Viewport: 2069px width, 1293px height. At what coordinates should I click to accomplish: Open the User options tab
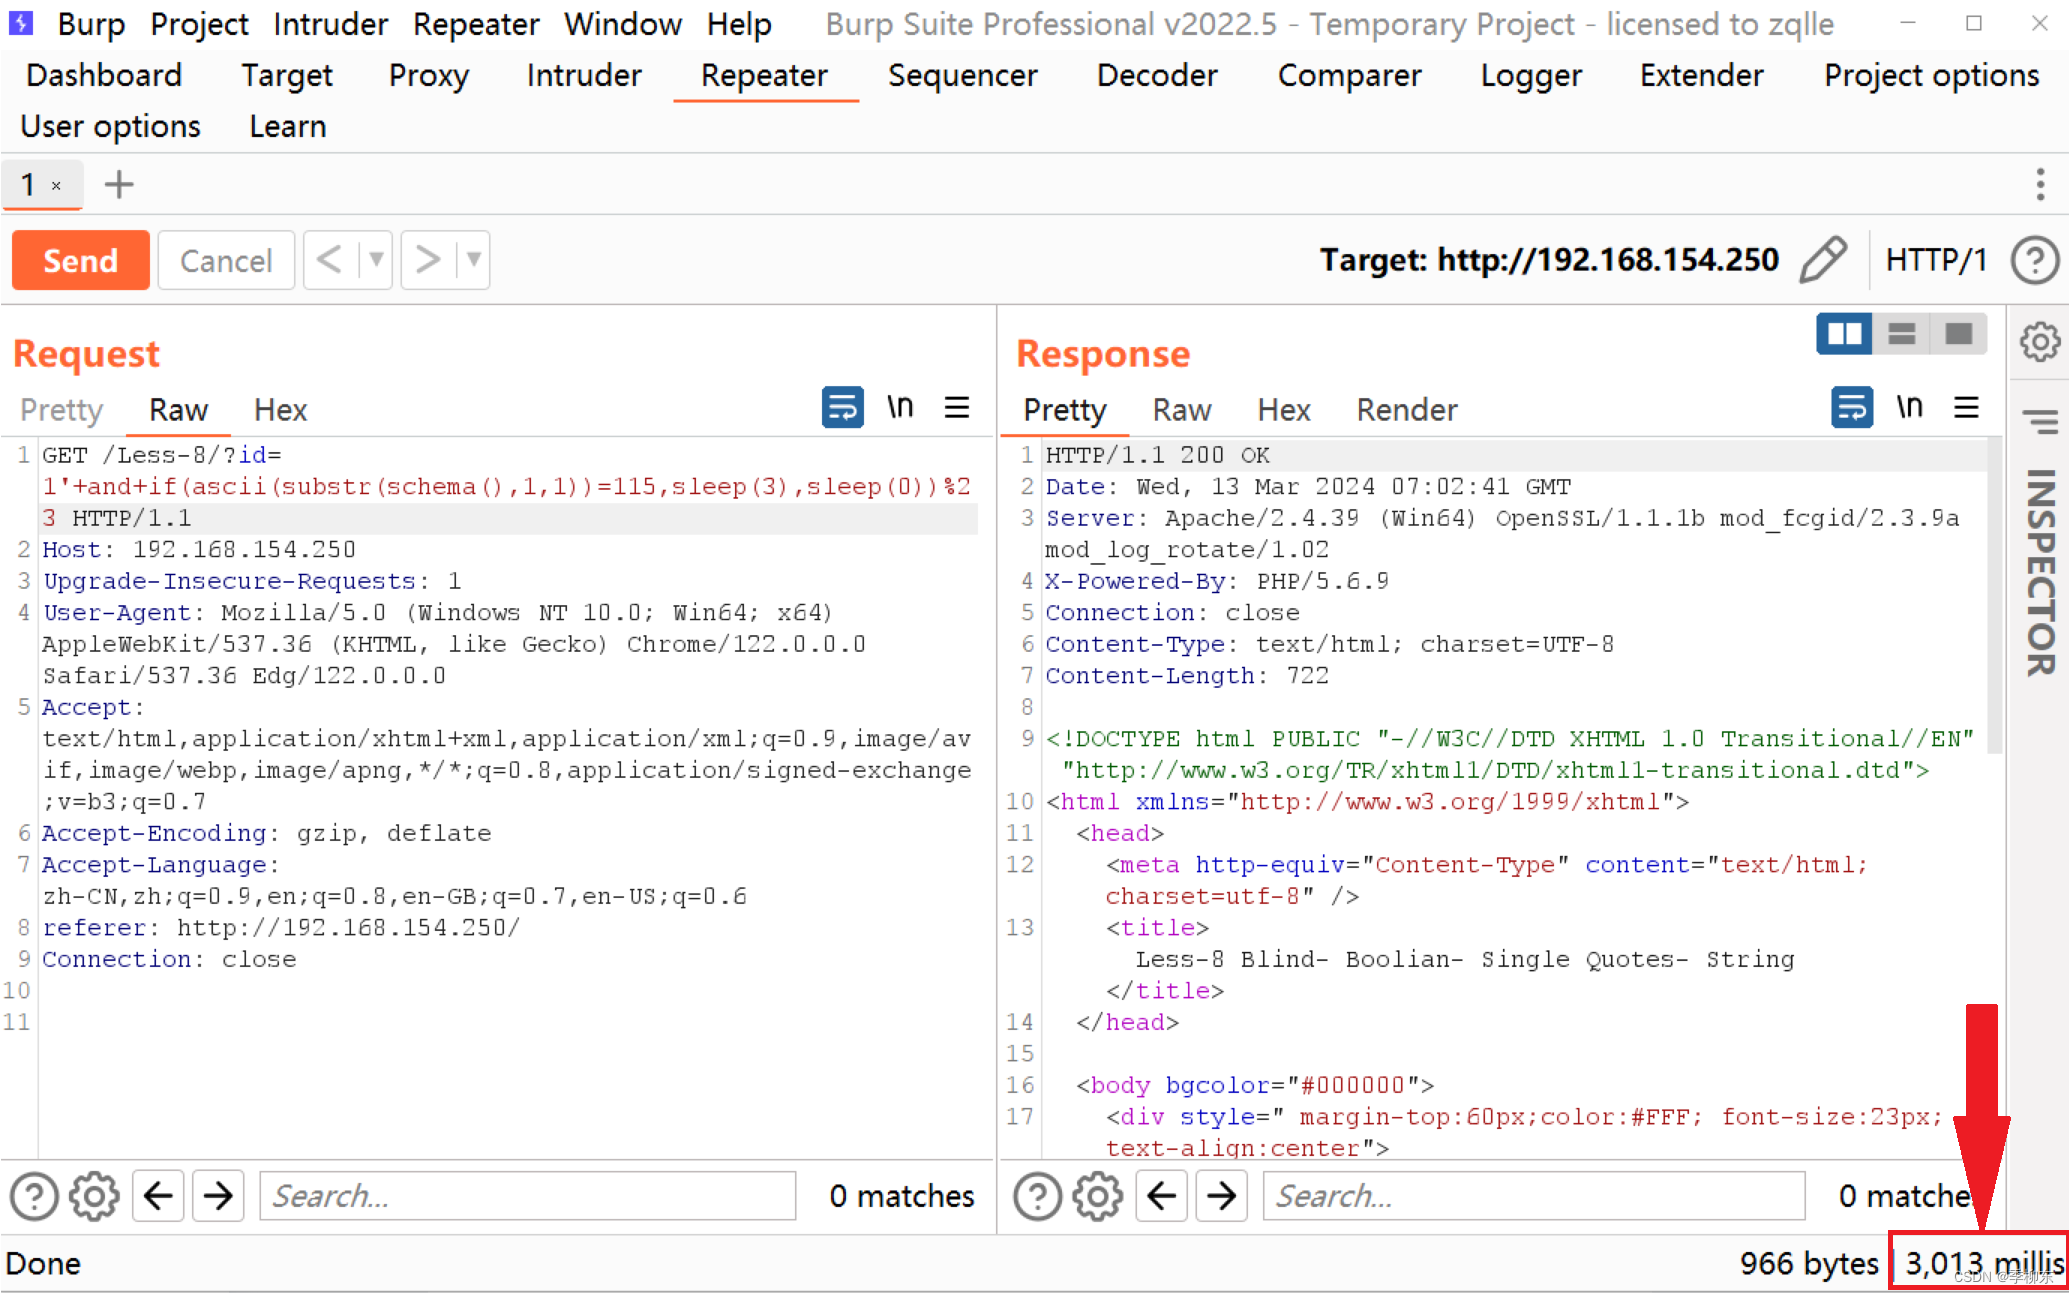[x=111, y=127]
